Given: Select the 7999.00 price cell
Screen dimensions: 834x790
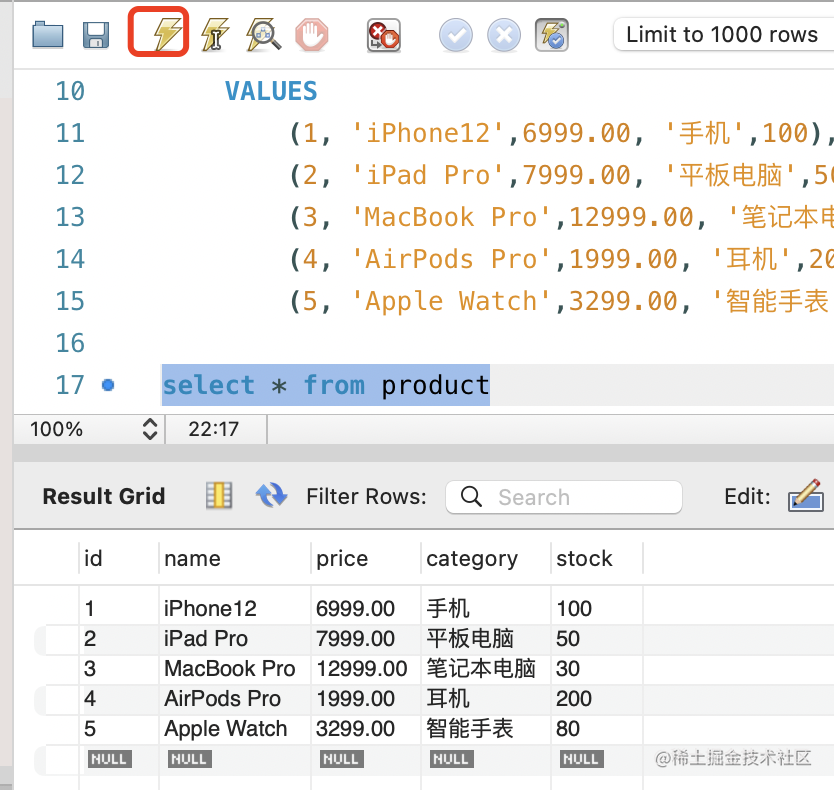Looking at the screenshot, I should 366,638.
